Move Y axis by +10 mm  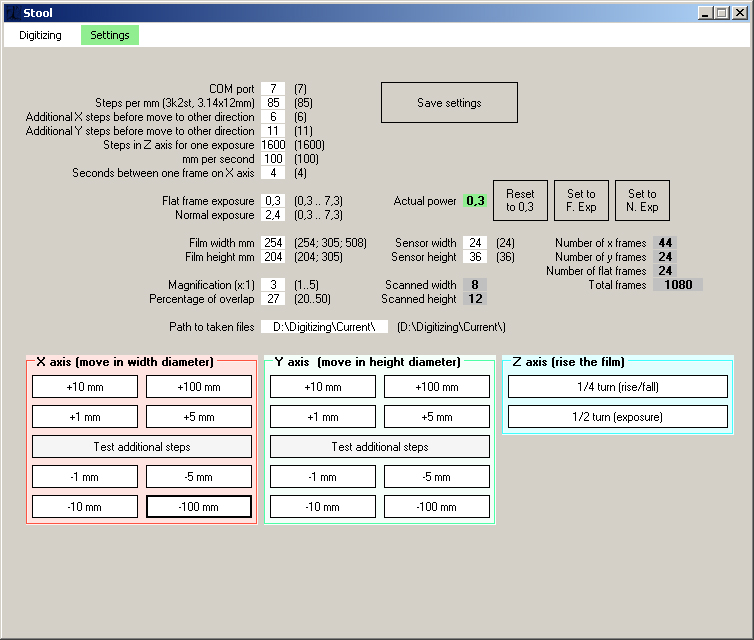323,387
